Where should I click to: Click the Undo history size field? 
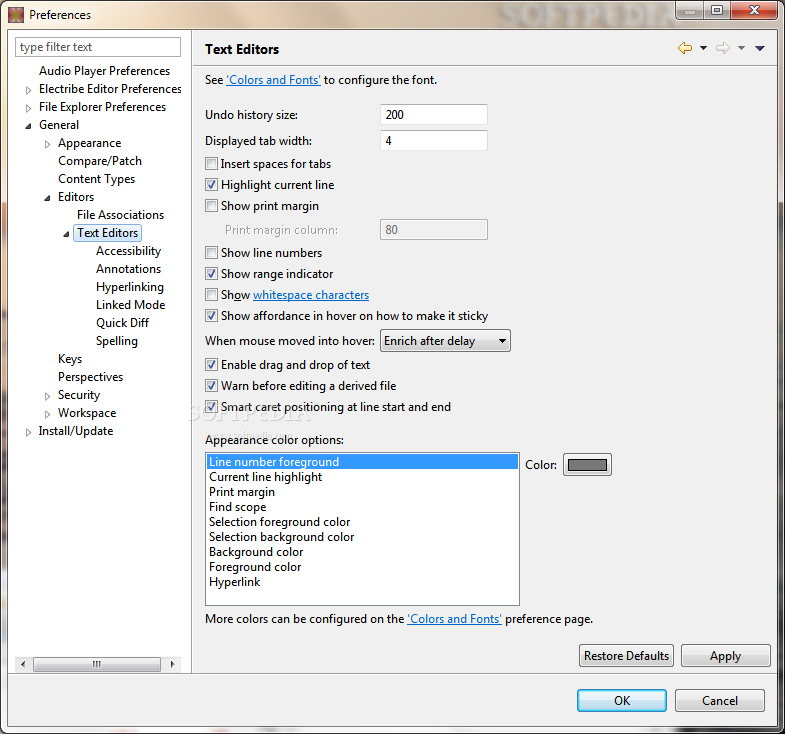pyautogui.click(x=434, y=115)
